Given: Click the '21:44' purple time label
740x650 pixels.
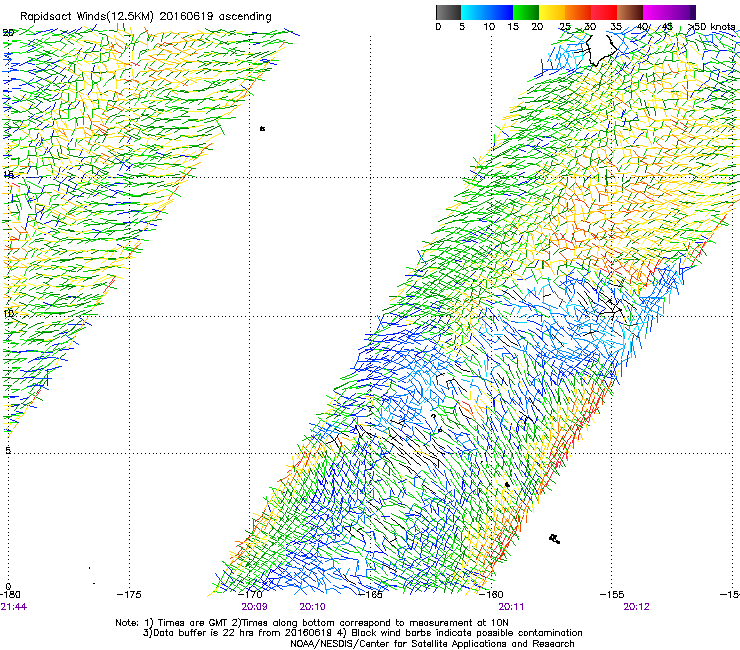Looking at the screenshot, I should tap(14, 607).
